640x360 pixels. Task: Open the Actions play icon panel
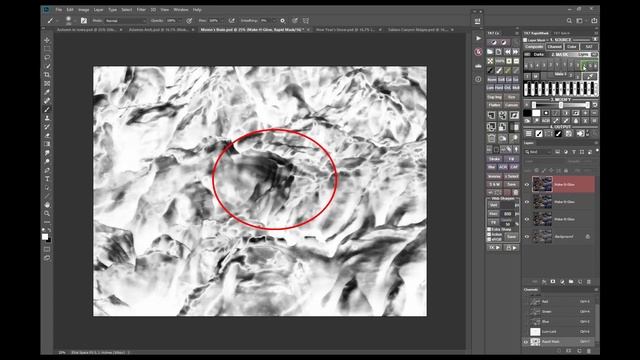[x=478, y=38]
